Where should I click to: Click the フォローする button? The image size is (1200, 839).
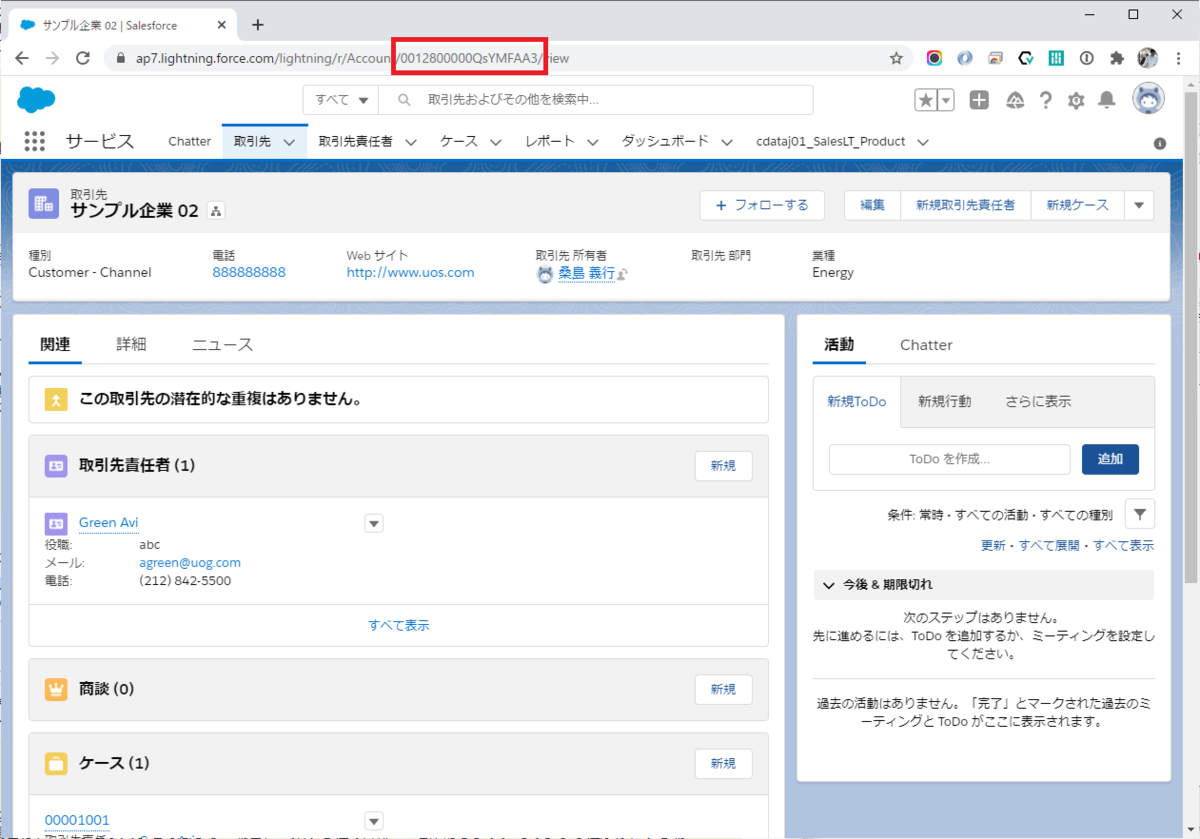[761, 205]
